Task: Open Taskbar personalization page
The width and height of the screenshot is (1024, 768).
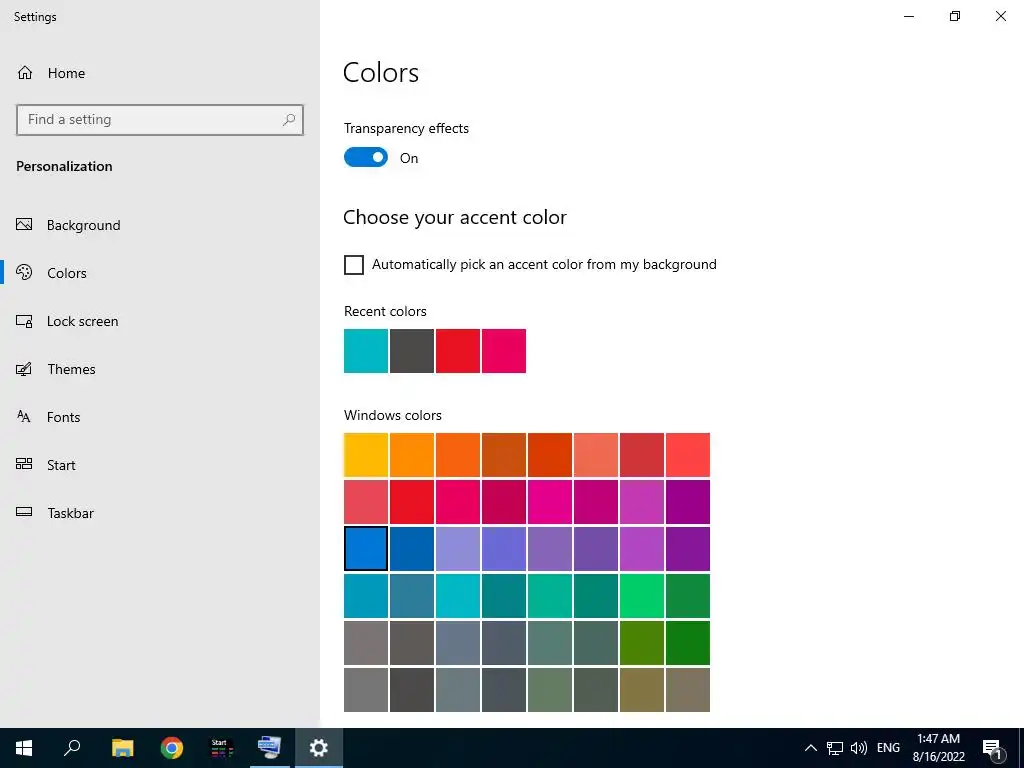Action: [71, 513]
